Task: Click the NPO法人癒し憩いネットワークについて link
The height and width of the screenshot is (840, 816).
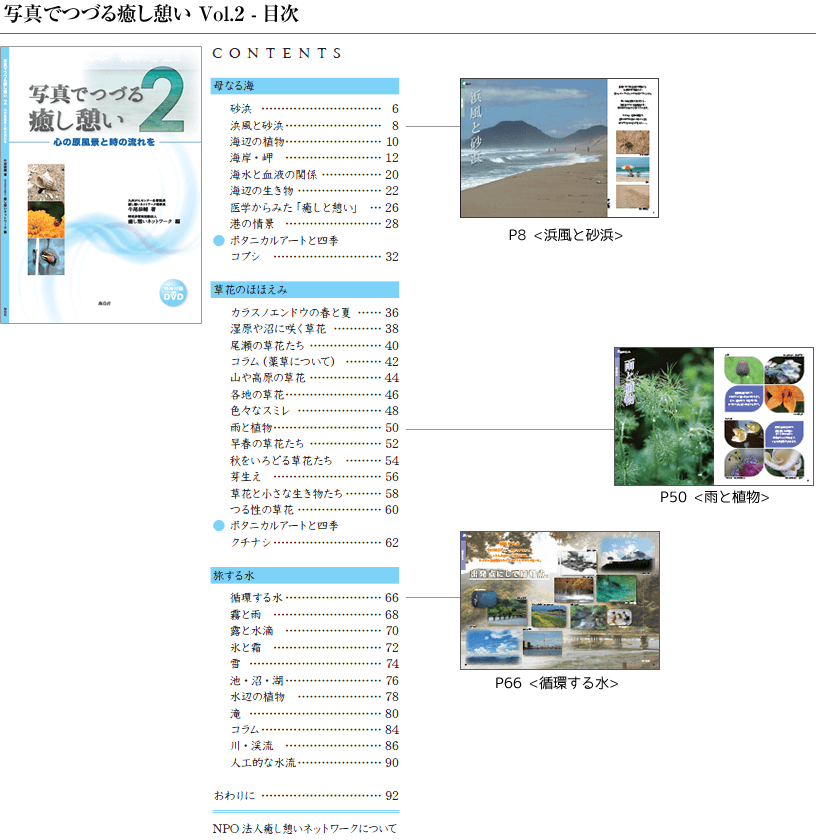Action: click(301, 828)
